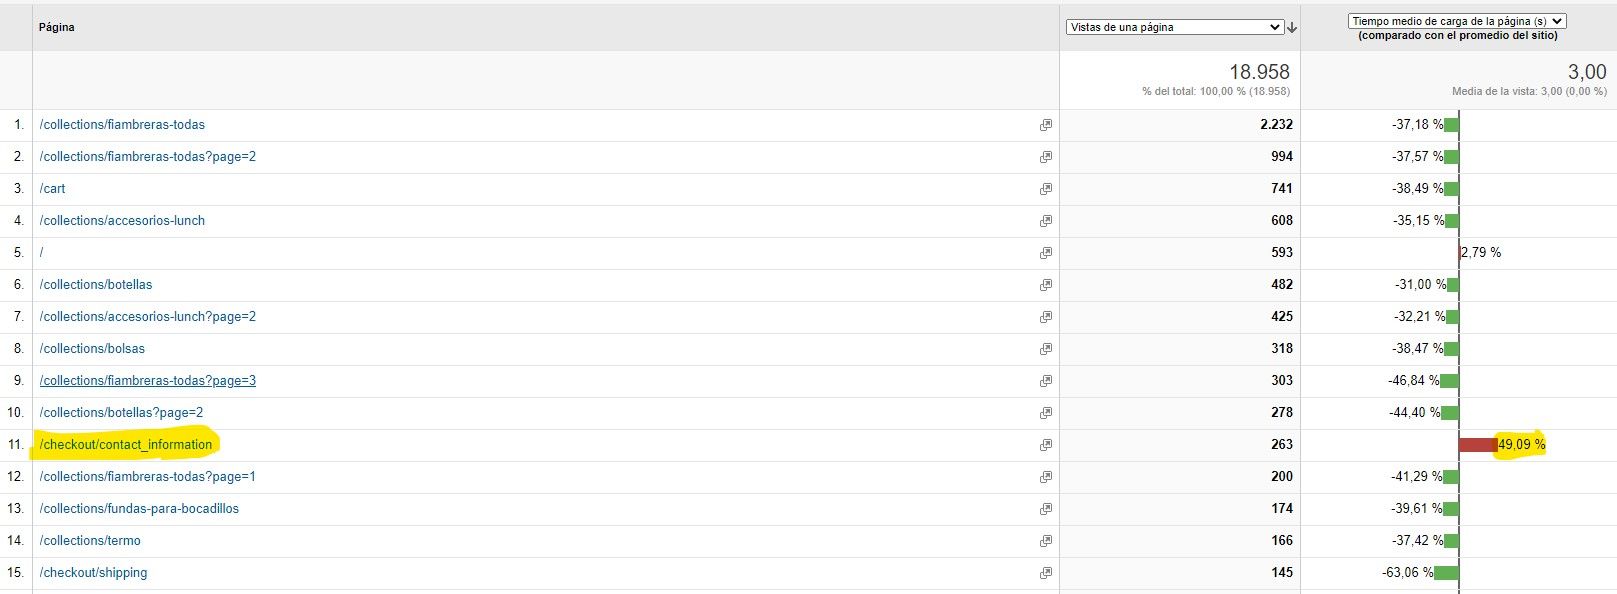The height and width of the screenshot is (594, 1617).
Task: Open external link icon for /collections/botellas row
Action: pyautogui.click(x=1046, y=285)
